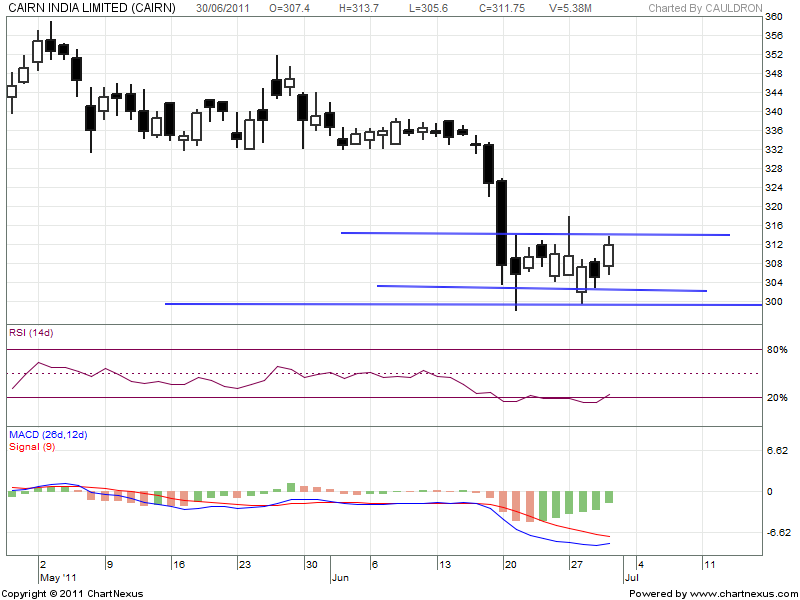800x600 pixels.
Task: Click the C=311.75 closing price value
Action: [500, 8]
